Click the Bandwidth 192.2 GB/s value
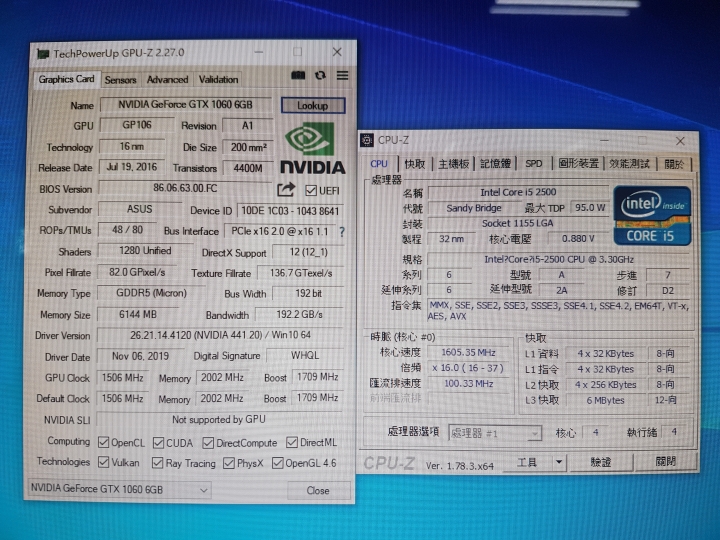The height and width of the screenshot is (540, 720). point(299,315)
